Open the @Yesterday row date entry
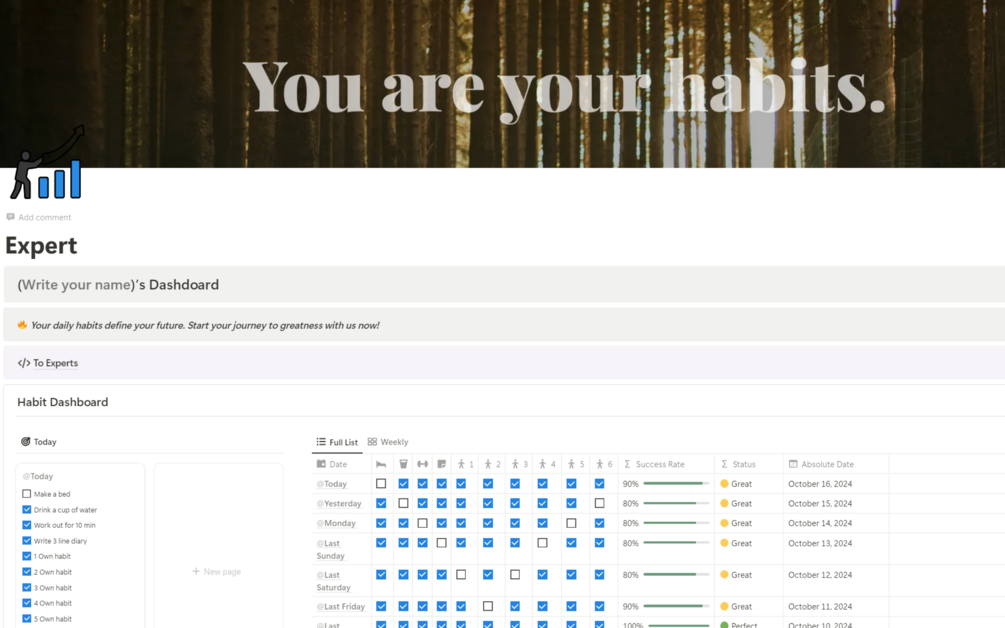The height and width of the screenshot is (628, 1005). coord(339,503)
